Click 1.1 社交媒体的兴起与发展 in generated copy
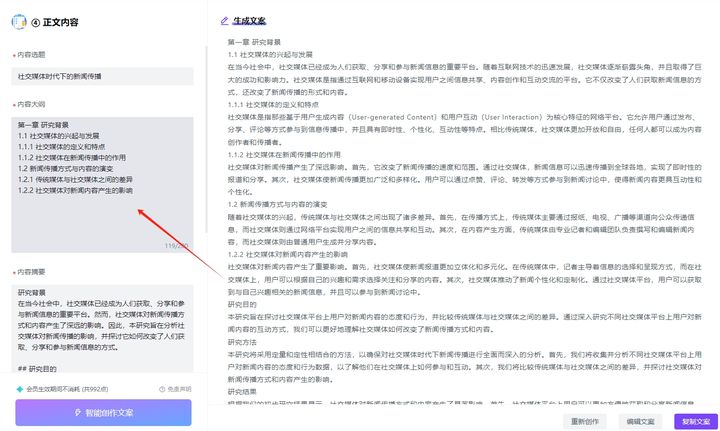Viewport: 720px width, 431px height. [x=270, y=55]
